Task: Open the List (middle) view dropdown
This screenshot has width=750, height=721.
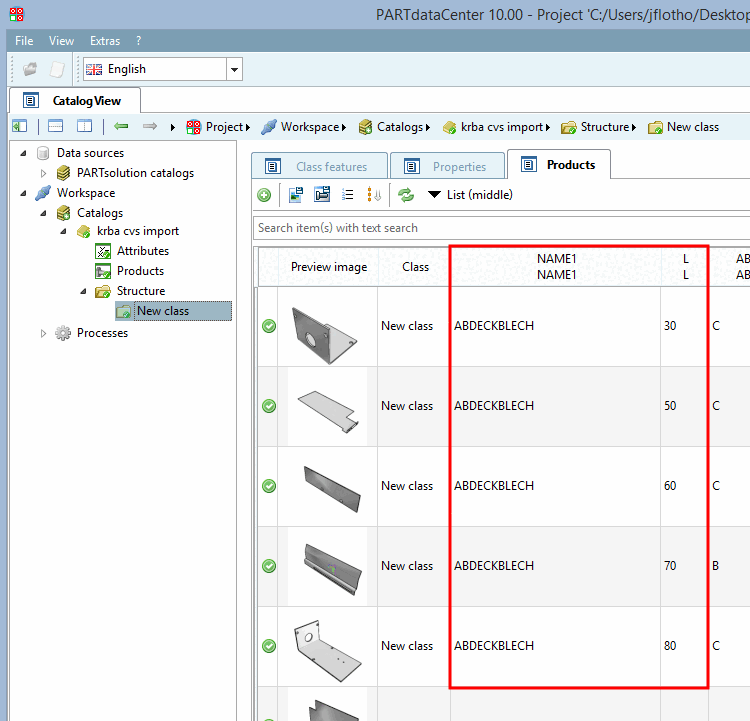Action: point(470,195)
